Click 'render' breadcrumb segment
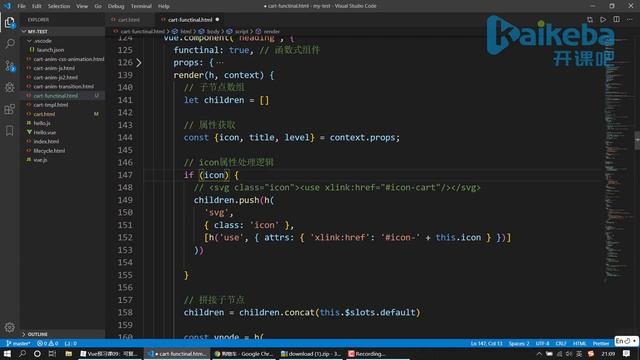Screen dimensions: 640x360 (x=271, y=31)
